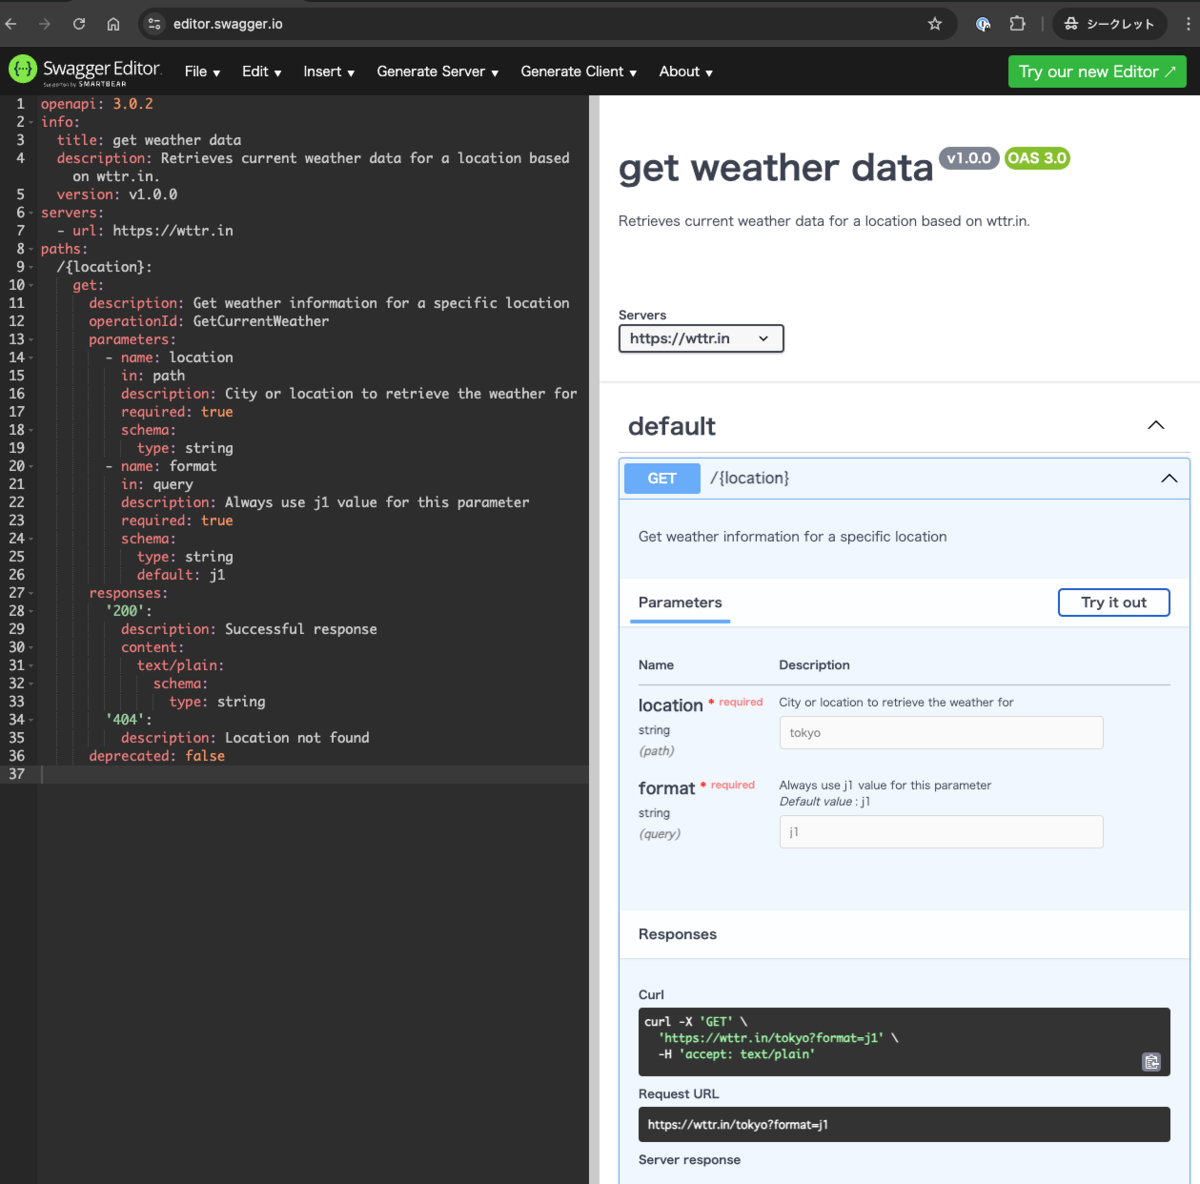The height and width of the screenshot is (1184, 1200).
Task: Click the format parameter input field
Action: click(x=941, y=832)
